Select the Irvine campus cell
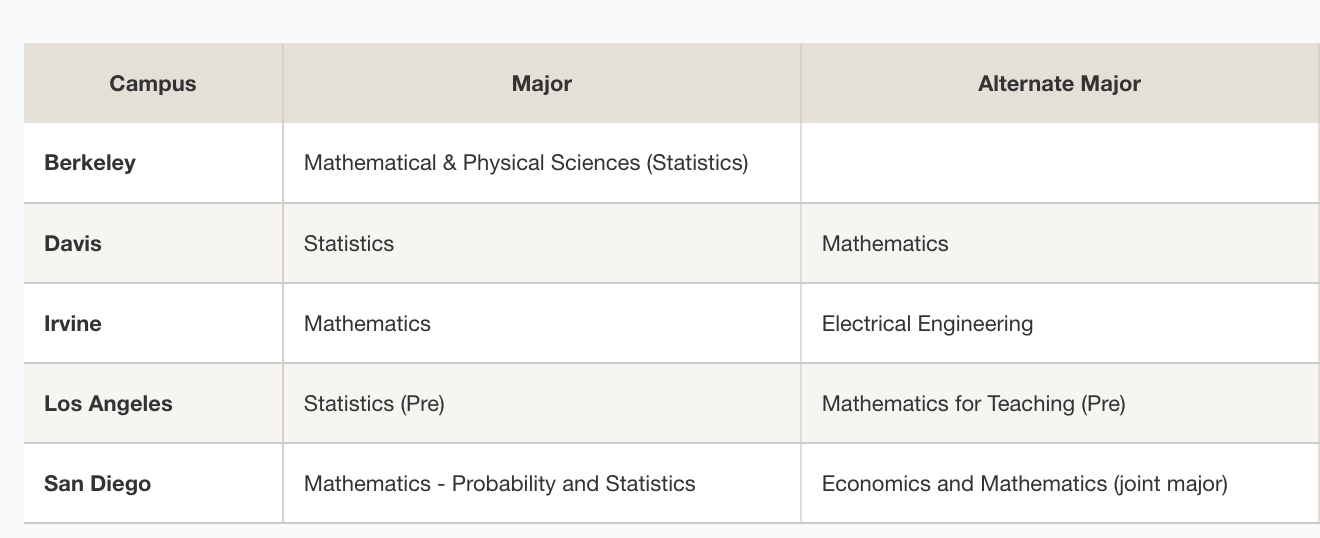The width and height of the screenshot is (1320, 538). coord(73,323)
